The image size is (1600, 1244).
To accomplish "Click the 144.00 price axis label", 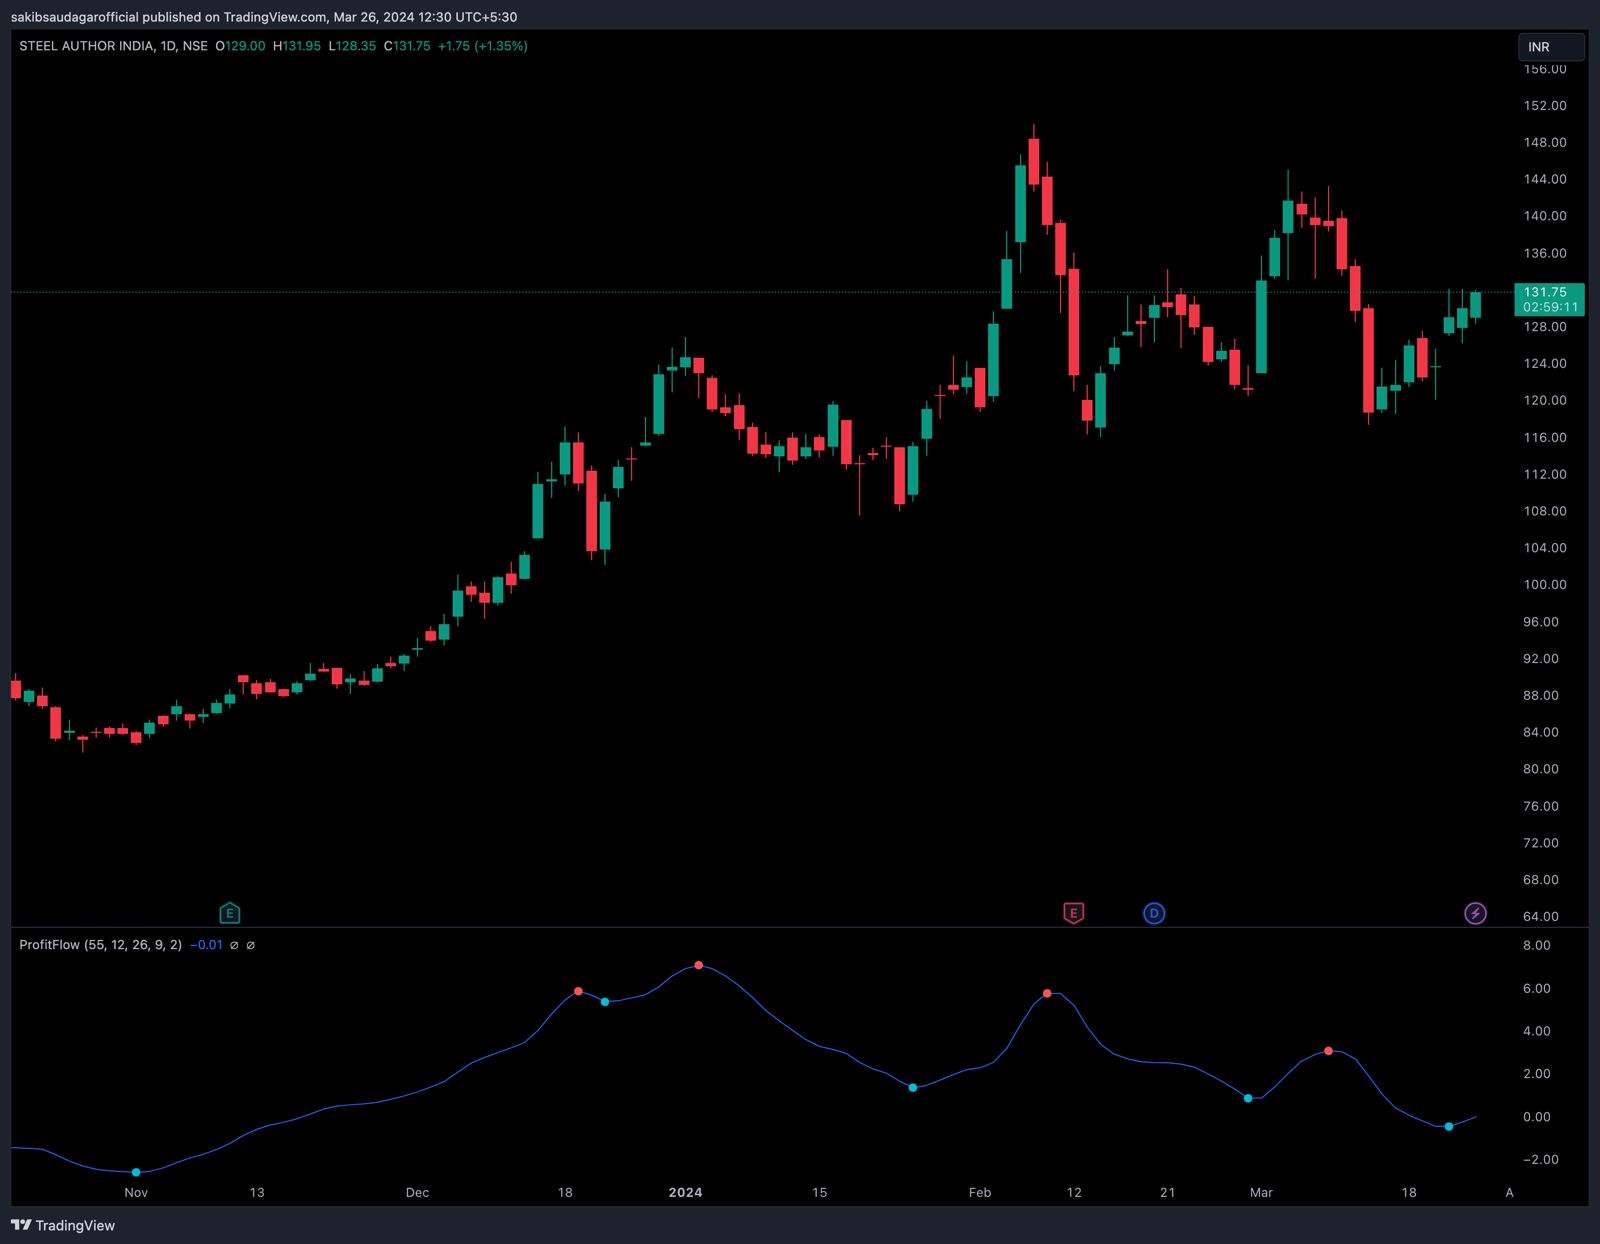I will pos(1545,179).
